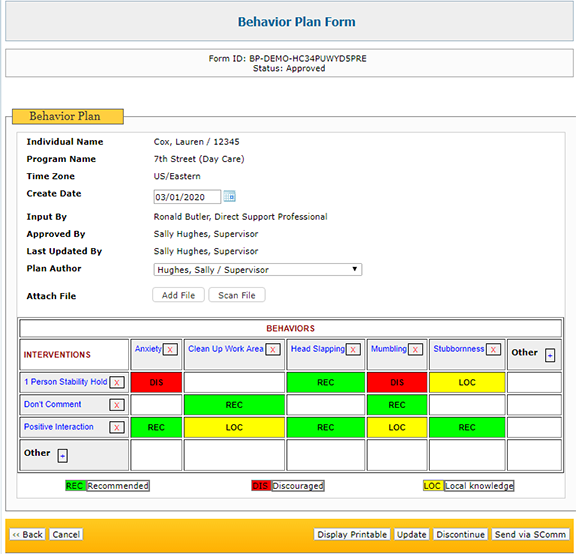Delete the Stubbornness behavior column
The width and height of the screenshot is (576, 554).
click(x=493, y=349)
